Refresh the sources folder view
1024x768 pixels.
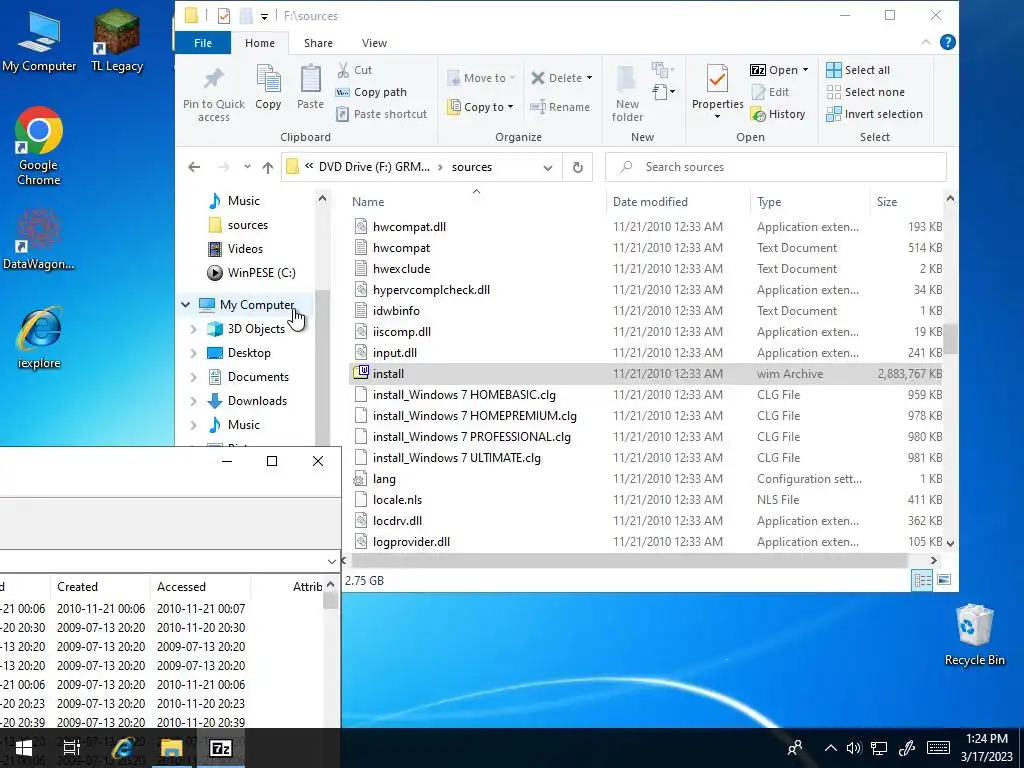(577, 167)
